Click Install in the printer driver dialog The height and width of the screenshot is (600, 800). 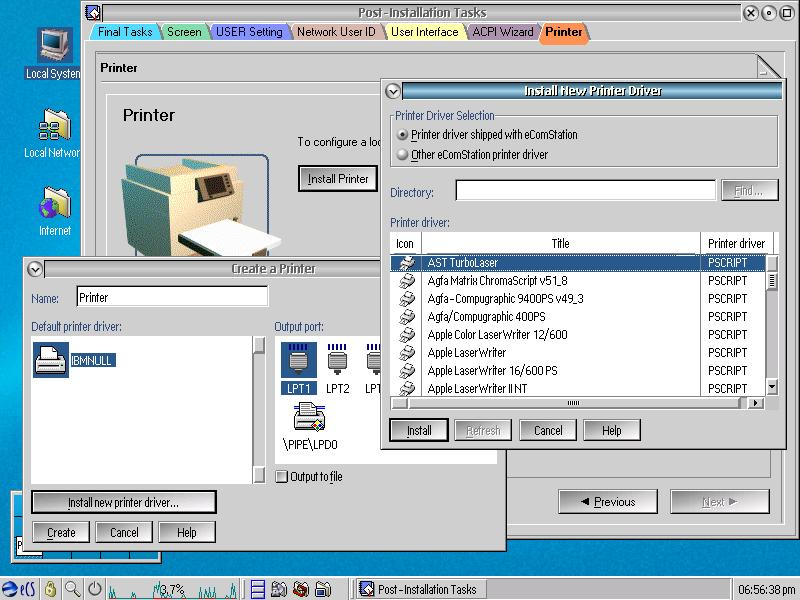coord(419,431)
